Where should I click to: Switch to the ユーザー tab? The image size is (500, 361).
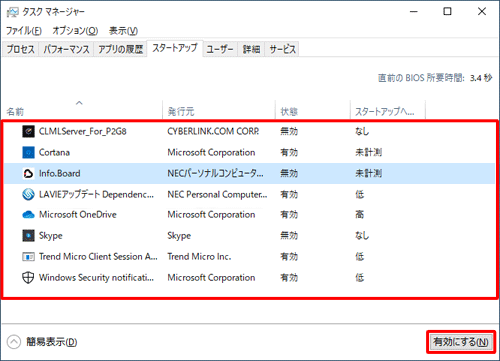[220, 49]
